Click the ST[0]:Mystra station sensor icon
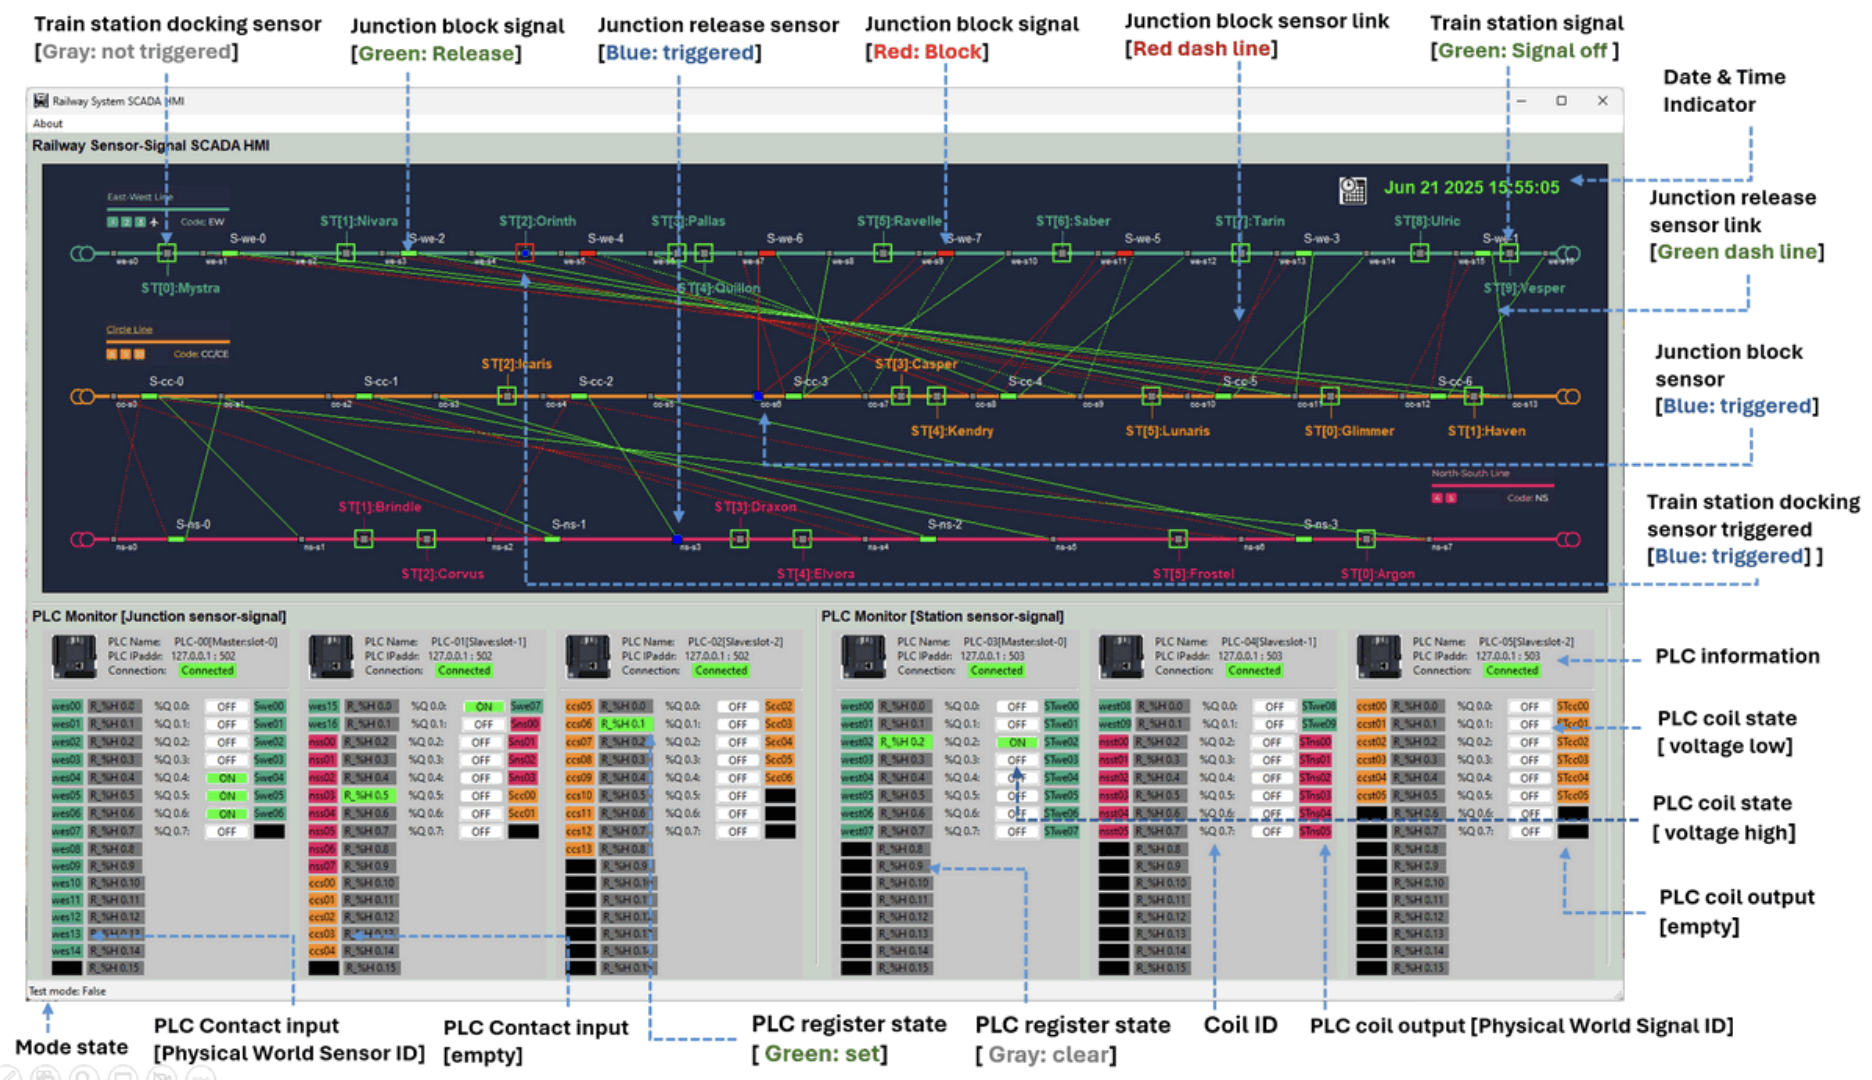This screenshot has width=1872, height=1080. click(x=167, y=253)
